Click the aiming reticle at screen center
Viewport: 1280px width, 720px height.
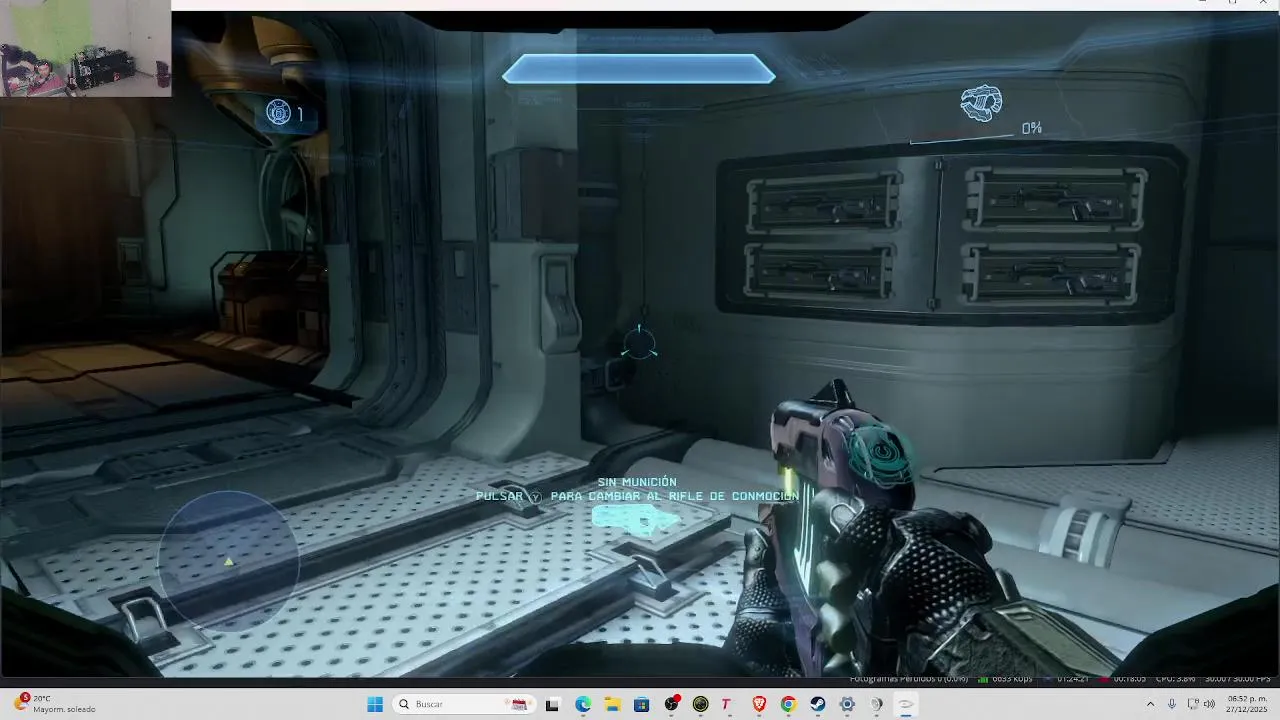pos(639,343)
